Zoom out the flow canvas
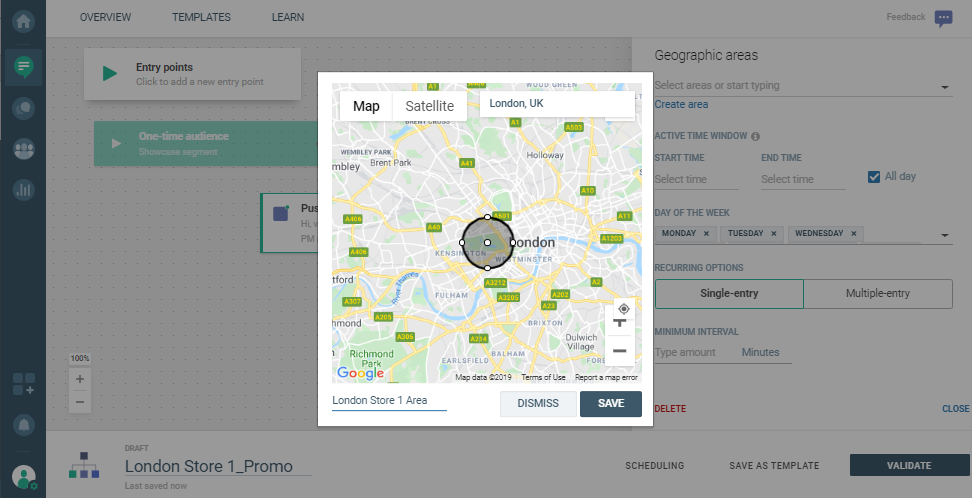 (80, 402)
